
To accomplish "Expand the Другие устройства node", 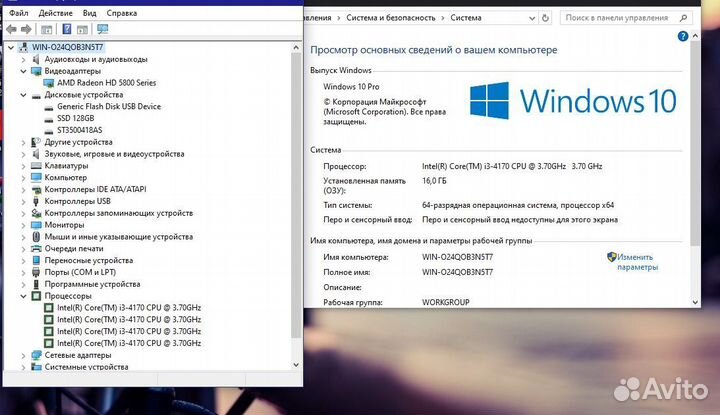I will click(23, 142).
